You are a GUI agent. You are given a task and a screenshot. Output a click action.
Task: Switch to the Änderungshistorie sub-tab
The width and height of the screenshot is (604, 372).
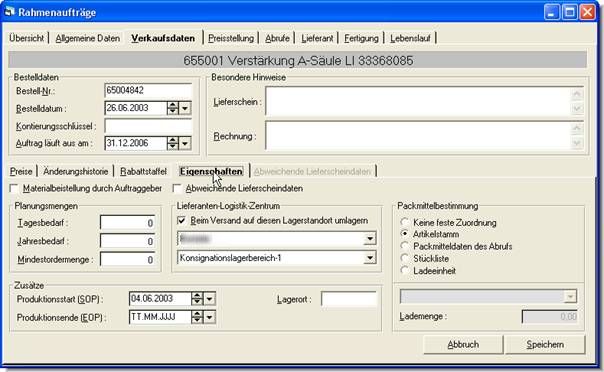pyautogui.click(x=76, y=171)
